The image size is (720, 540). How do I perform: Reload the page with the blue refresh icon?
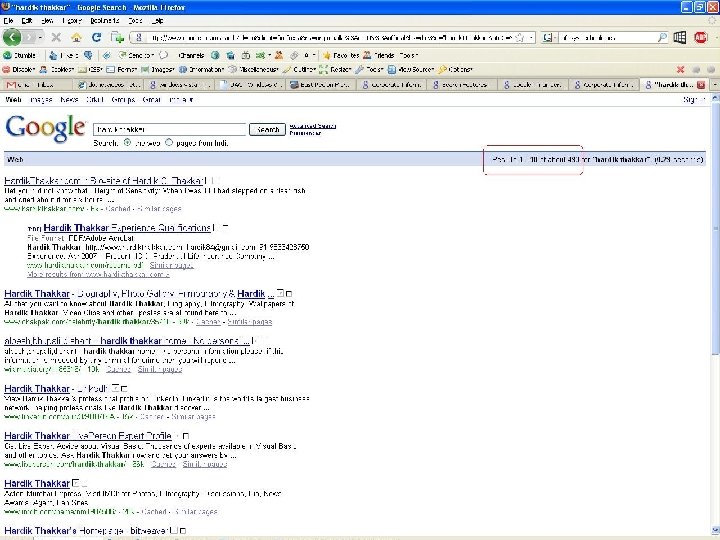(96, 37)
